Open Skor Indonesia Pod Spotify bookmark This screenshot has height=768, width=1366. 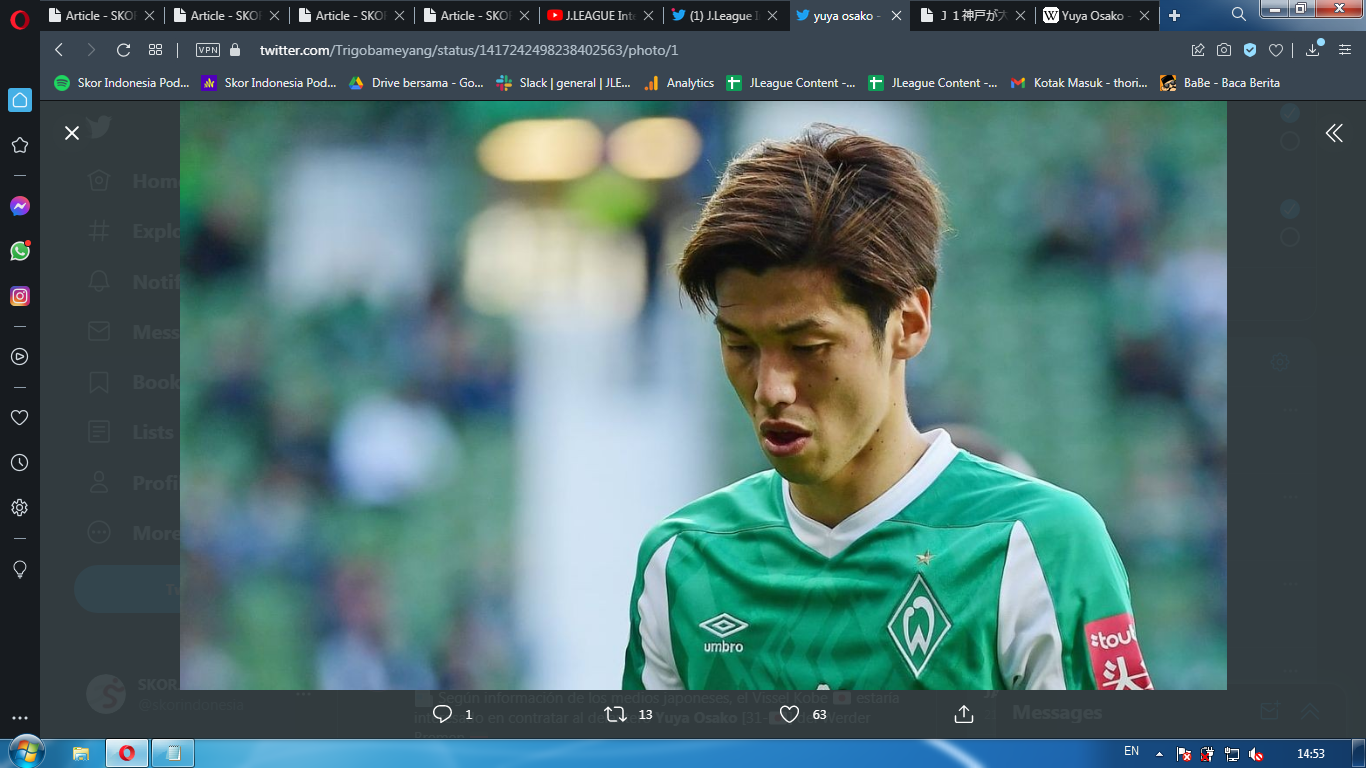coord(122,83)
